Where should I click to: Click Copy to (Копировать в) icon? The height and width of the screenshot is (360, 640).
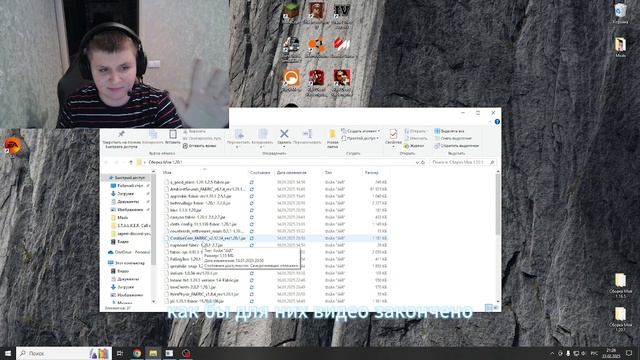pos(262,133)
